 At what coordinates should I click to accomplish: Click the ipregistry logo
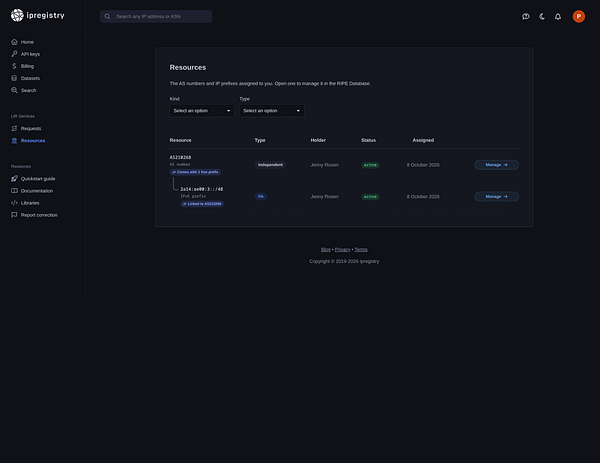[x=38, y=15]
